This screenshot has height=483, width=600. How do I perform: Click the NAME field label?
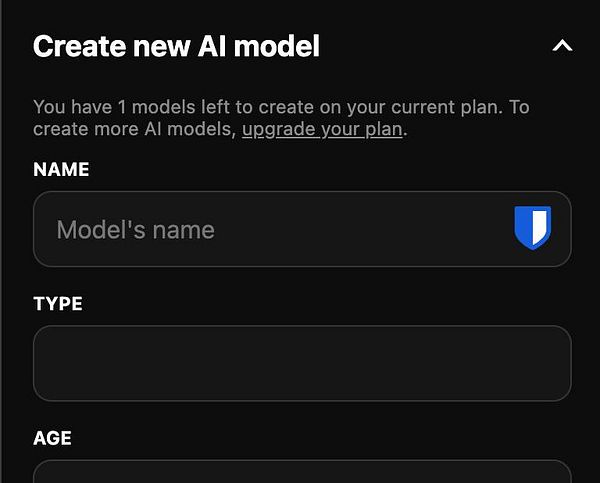pos(61,169)
